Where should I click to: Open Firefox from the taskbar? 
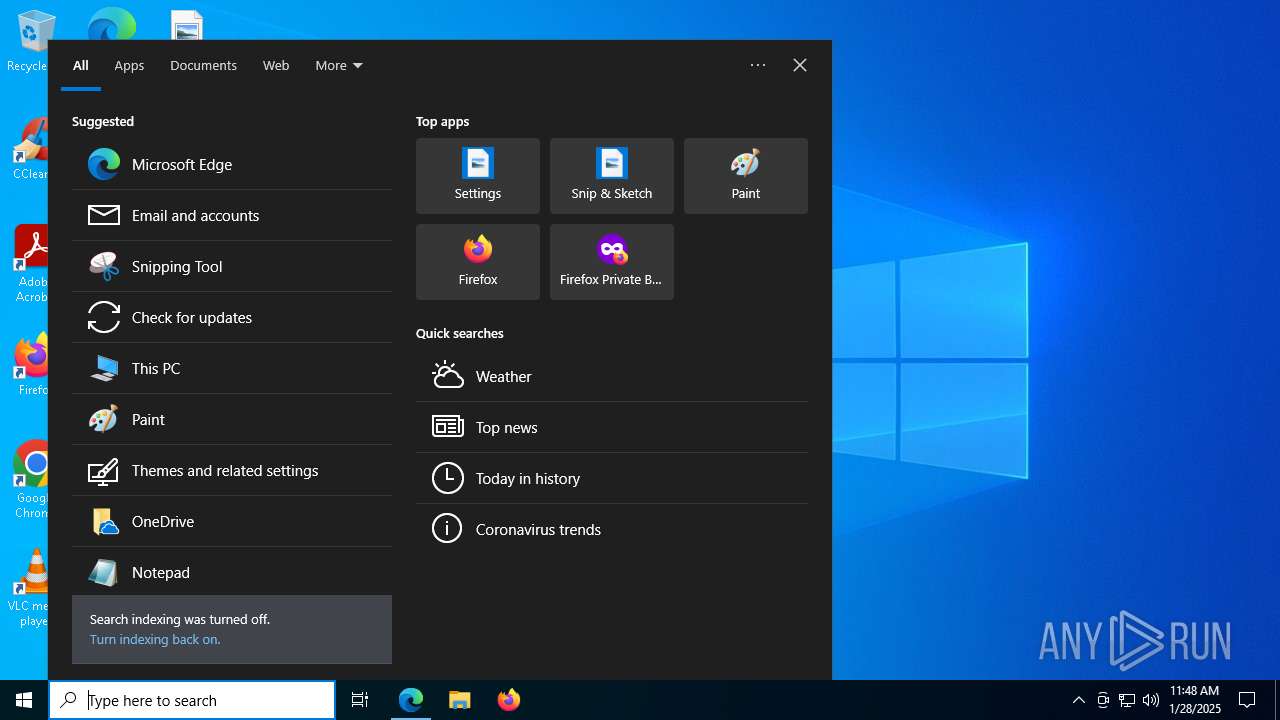509,700
